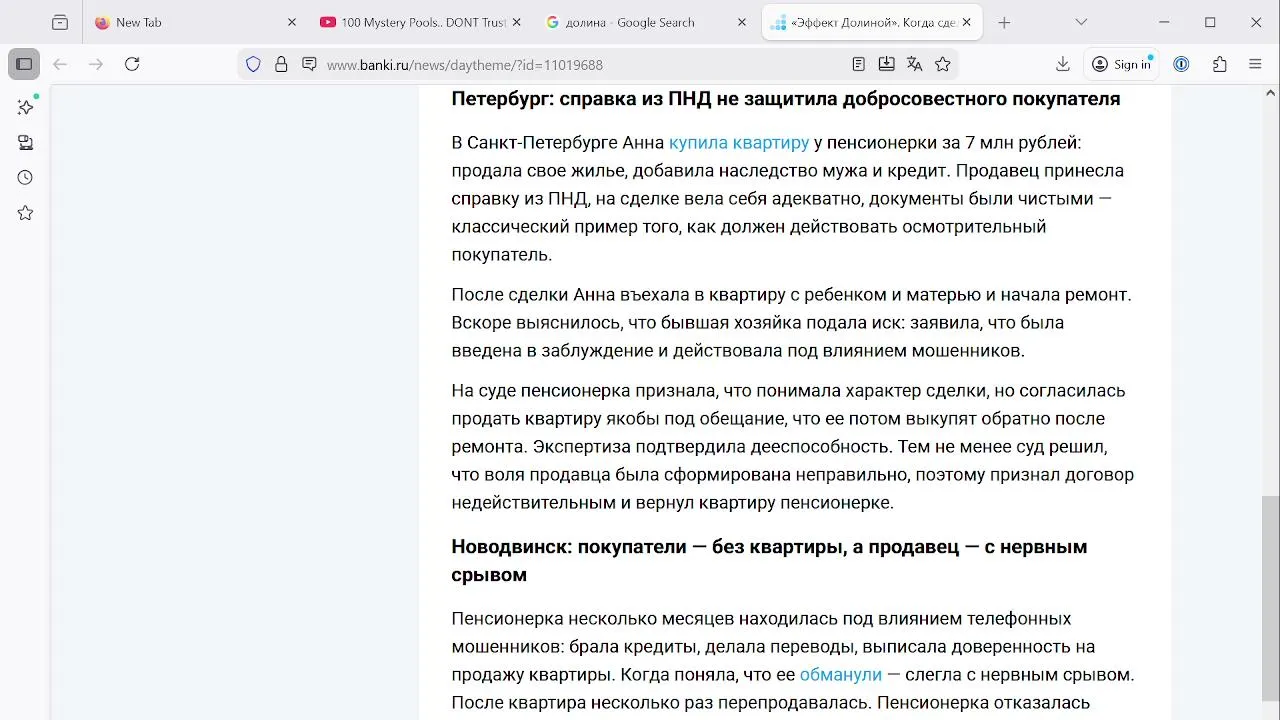1280x720 pixels.
Task: Close the долина Google Search tab
Action: (x=742, y=22)
